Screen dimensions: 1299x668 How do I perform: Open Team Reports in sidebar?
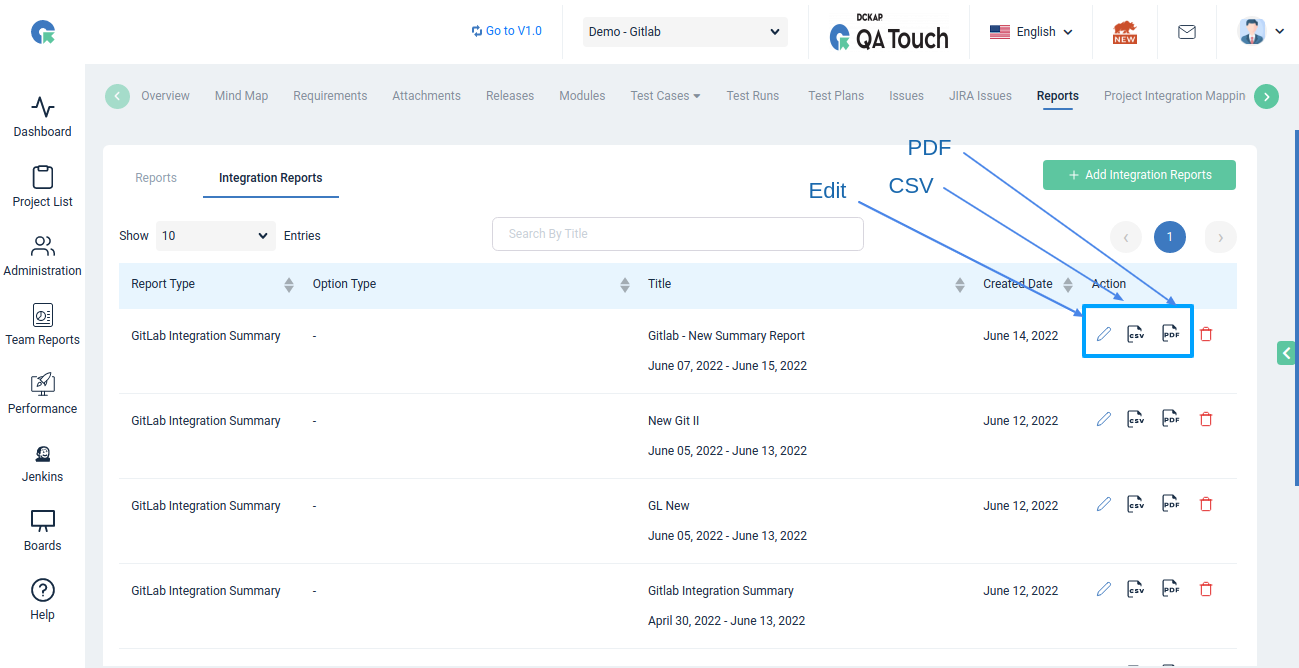42,325
